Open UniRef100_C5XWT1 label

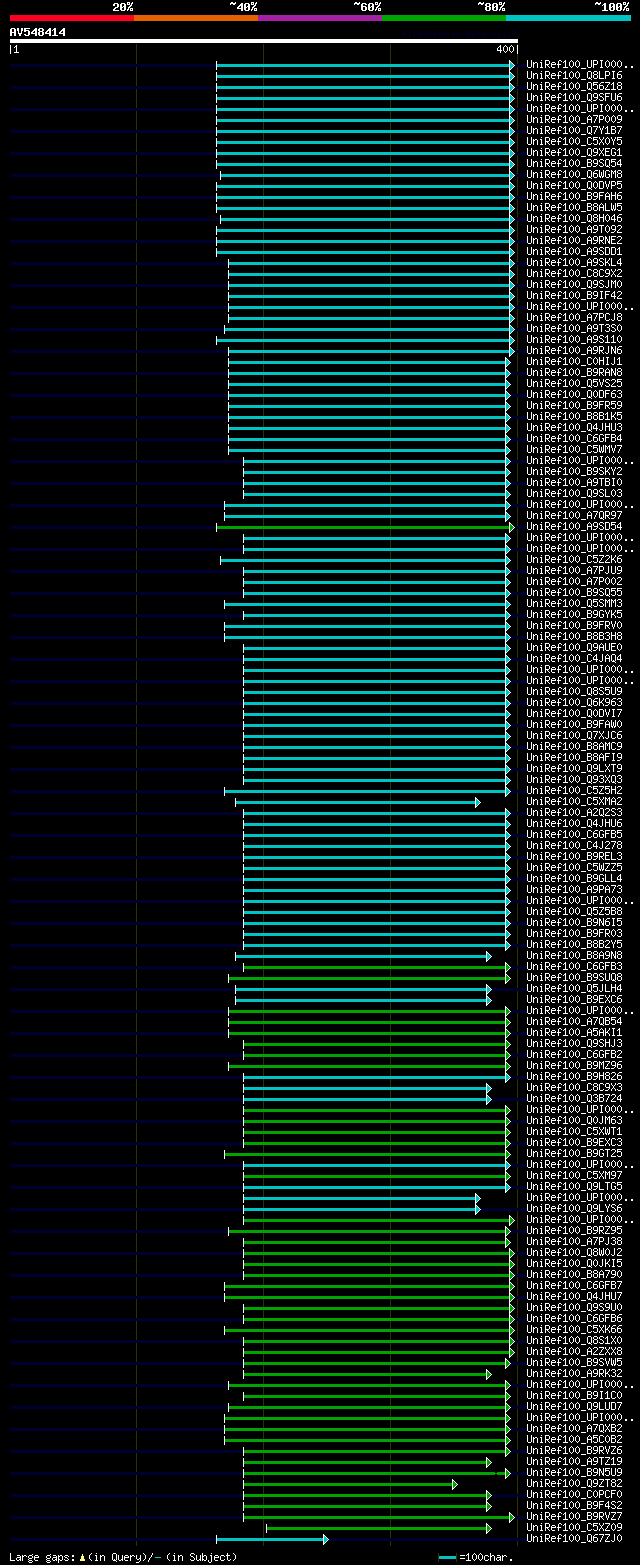click(x=574, y=1131)
